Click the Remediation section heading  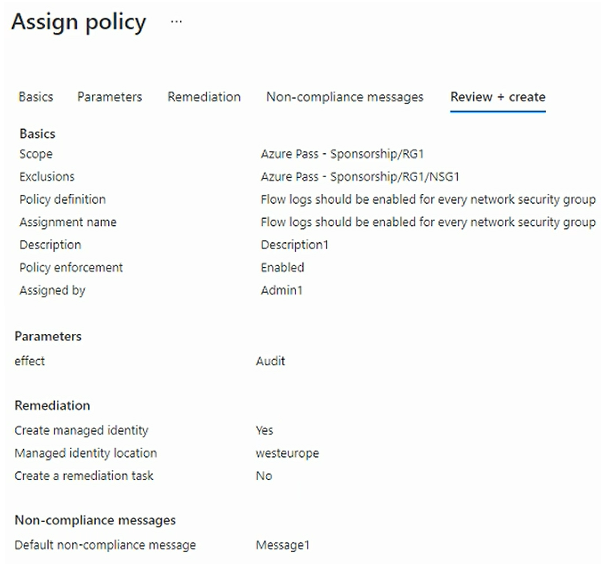[x=52, y=406]
